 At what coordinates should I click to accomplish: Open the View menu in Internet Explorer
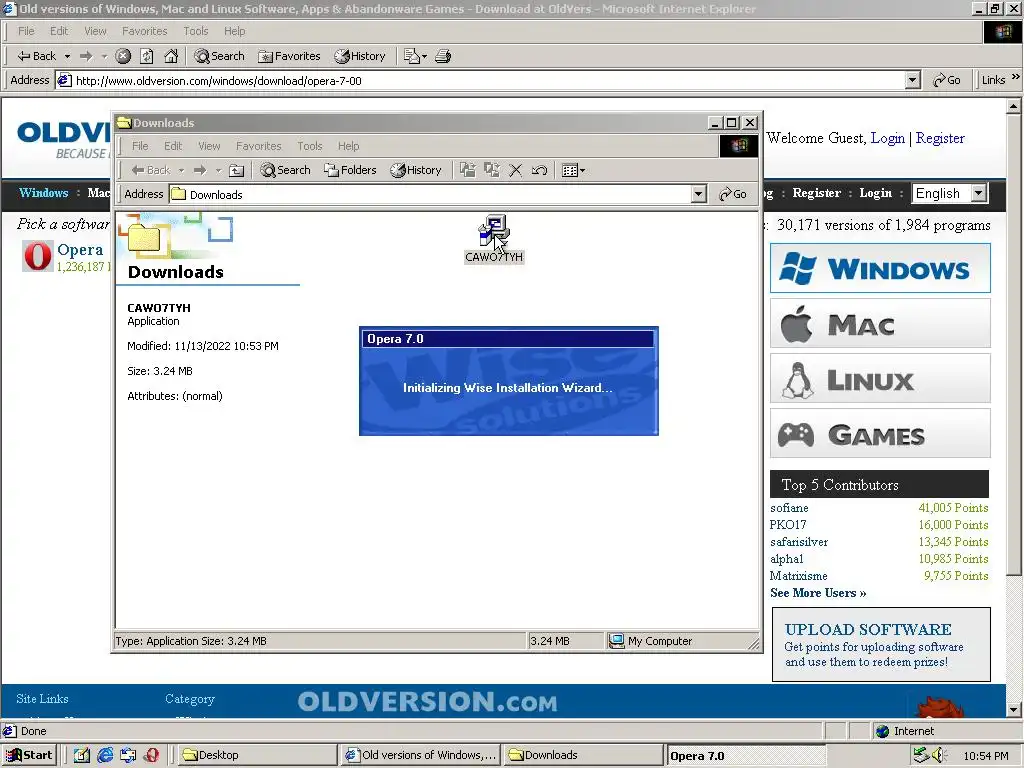(95, 31)
